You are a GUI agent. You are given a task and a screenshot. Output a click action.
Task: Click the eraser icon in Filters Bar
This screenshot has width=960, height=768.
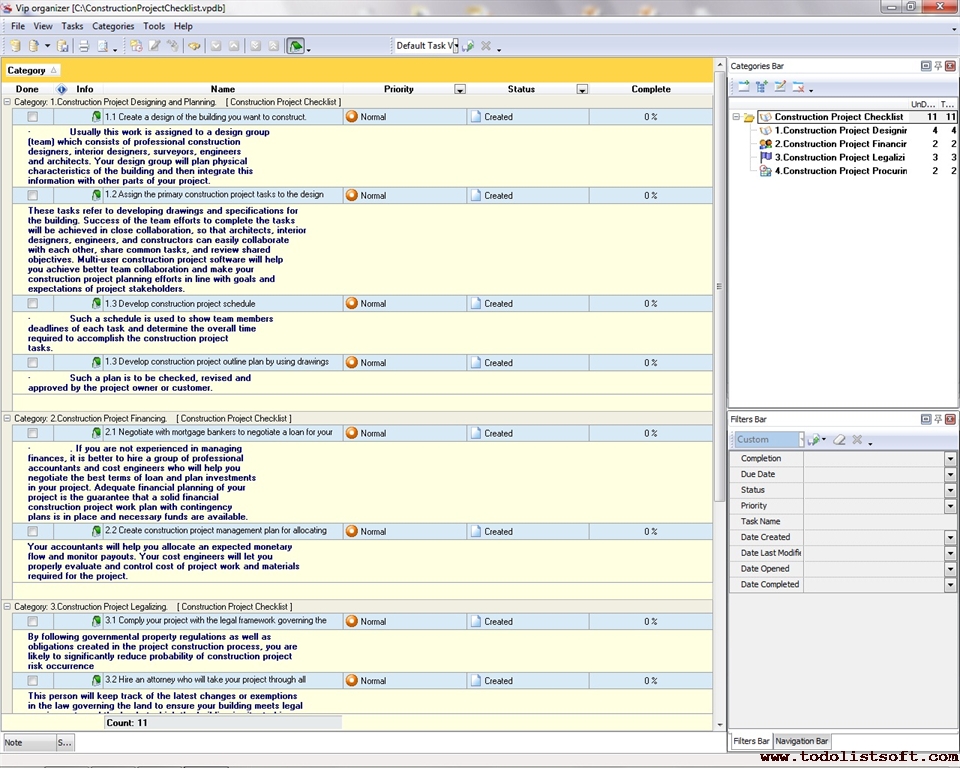(x=840, y=440)
